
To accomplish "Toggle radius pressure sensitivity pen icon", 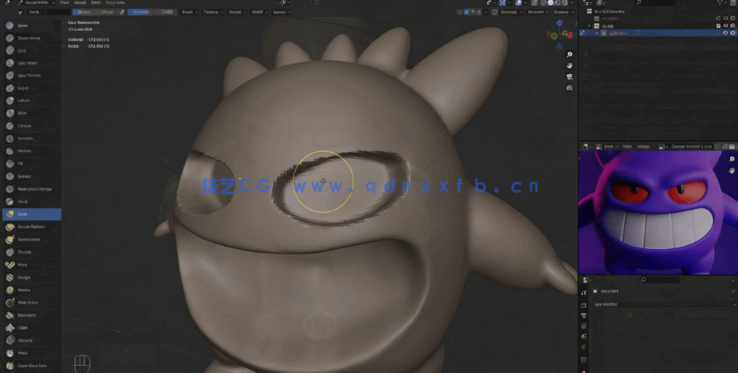I will coord(122,12).
